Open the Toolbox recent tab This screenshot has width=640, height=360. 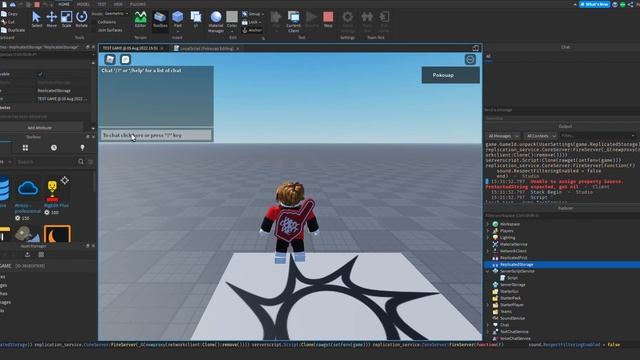pyautogui.click(x=54, y=148)
